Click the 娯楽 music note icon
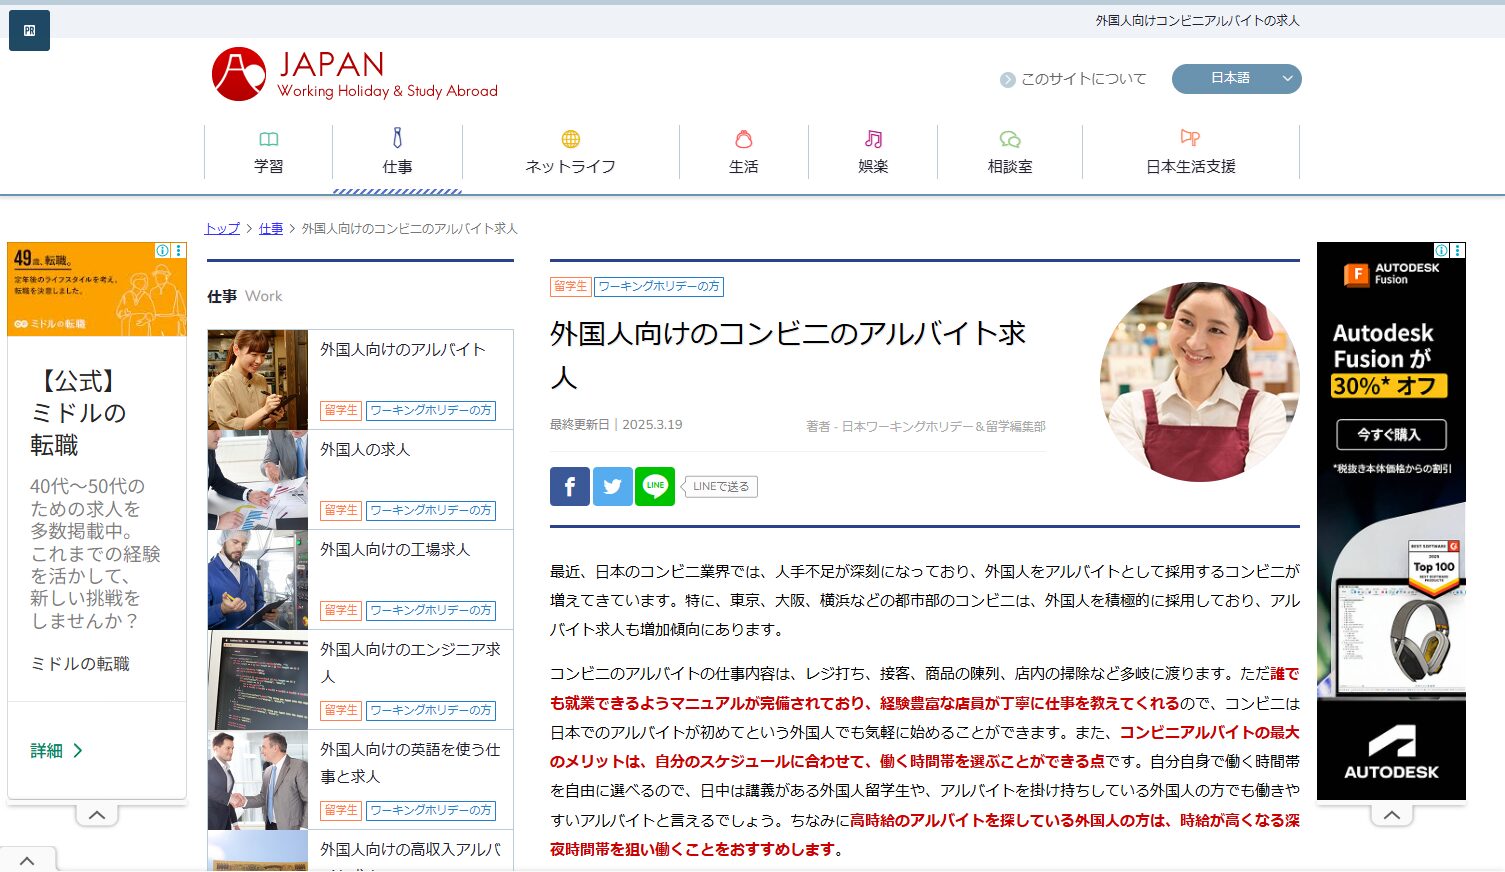Viewport: 1505px width, 872px height. (x=872, y=139)
